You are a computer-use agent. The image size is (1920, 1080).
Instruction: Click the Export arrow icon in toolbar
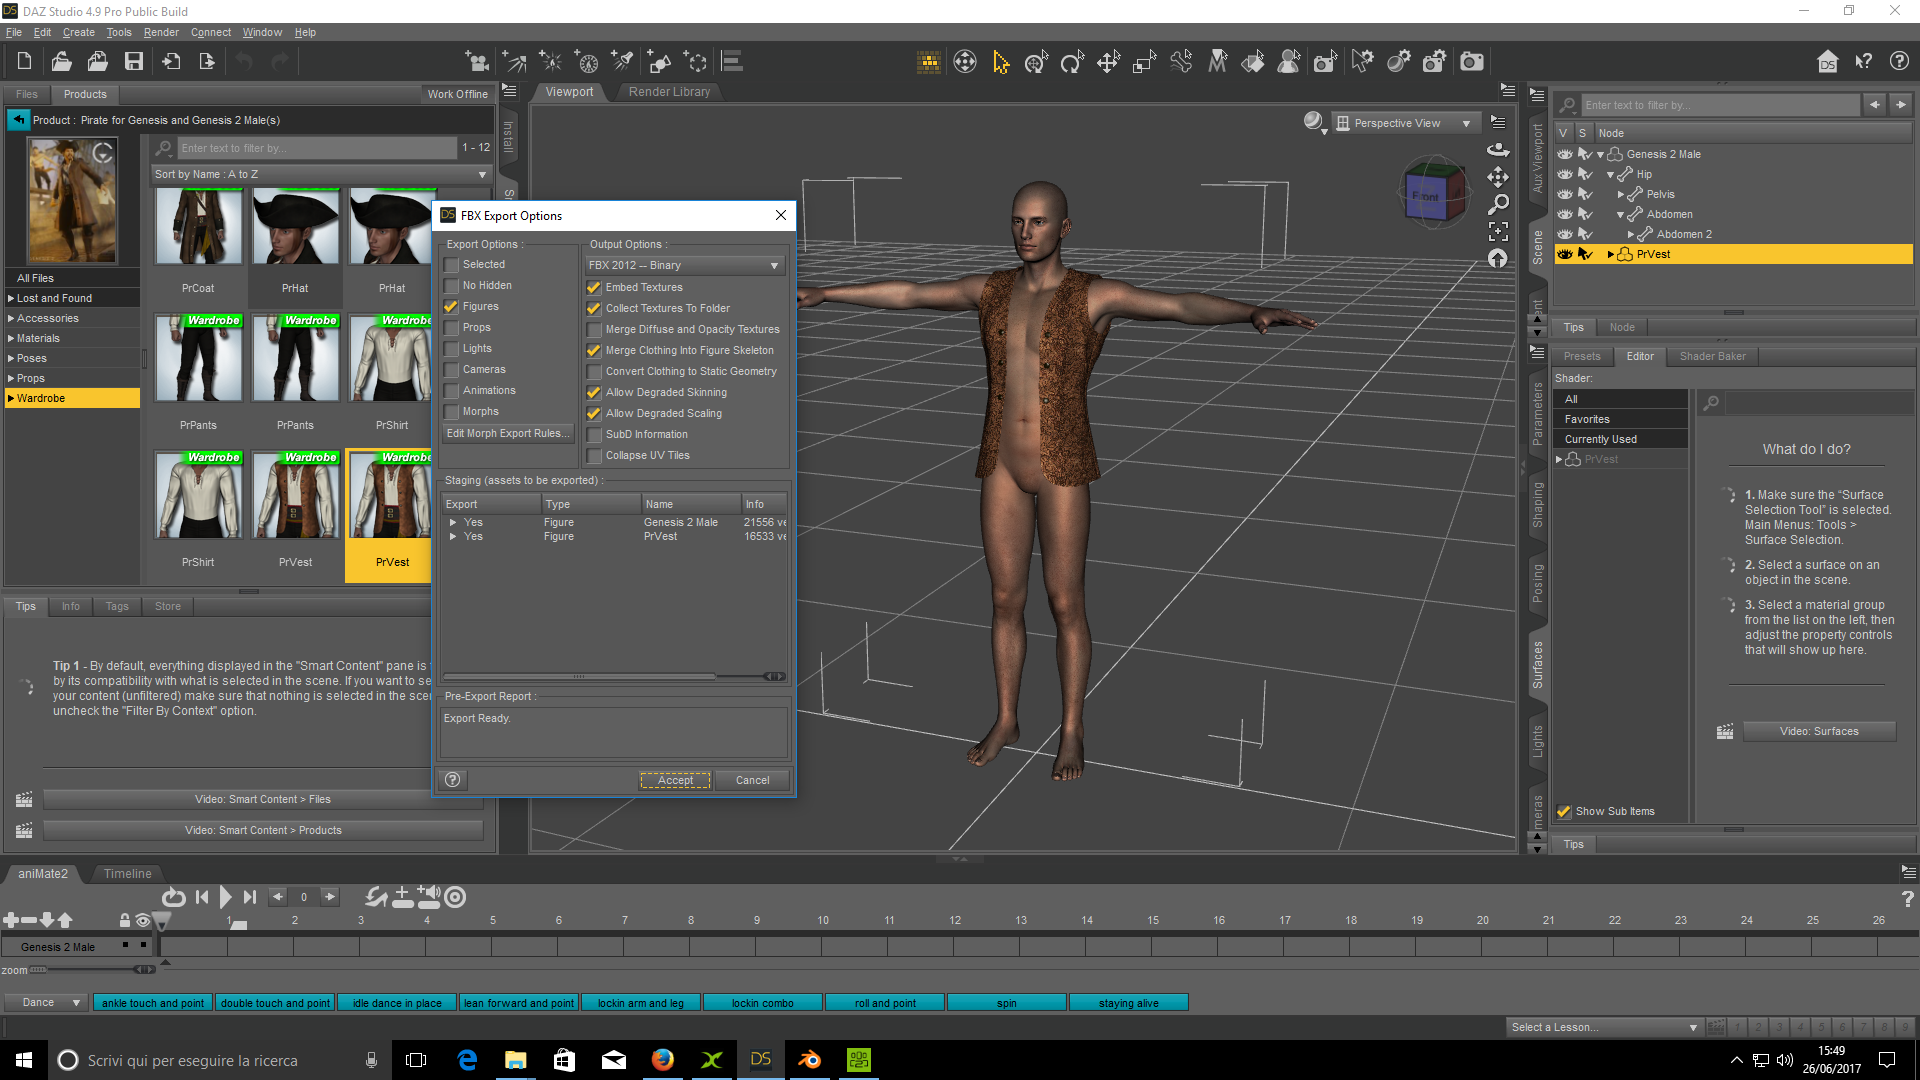207,61
